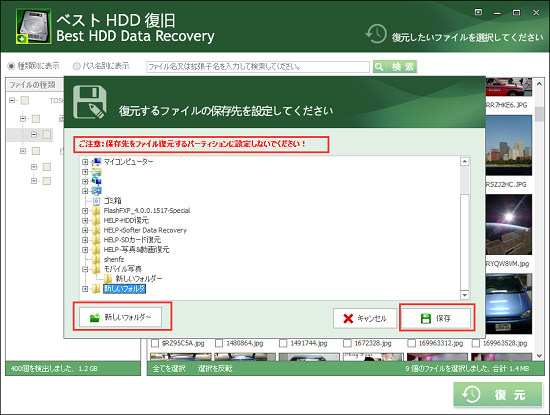The image size is (550, 415).
Task: Select the 種類別に表示 radio button
Action: coord(11,66)
